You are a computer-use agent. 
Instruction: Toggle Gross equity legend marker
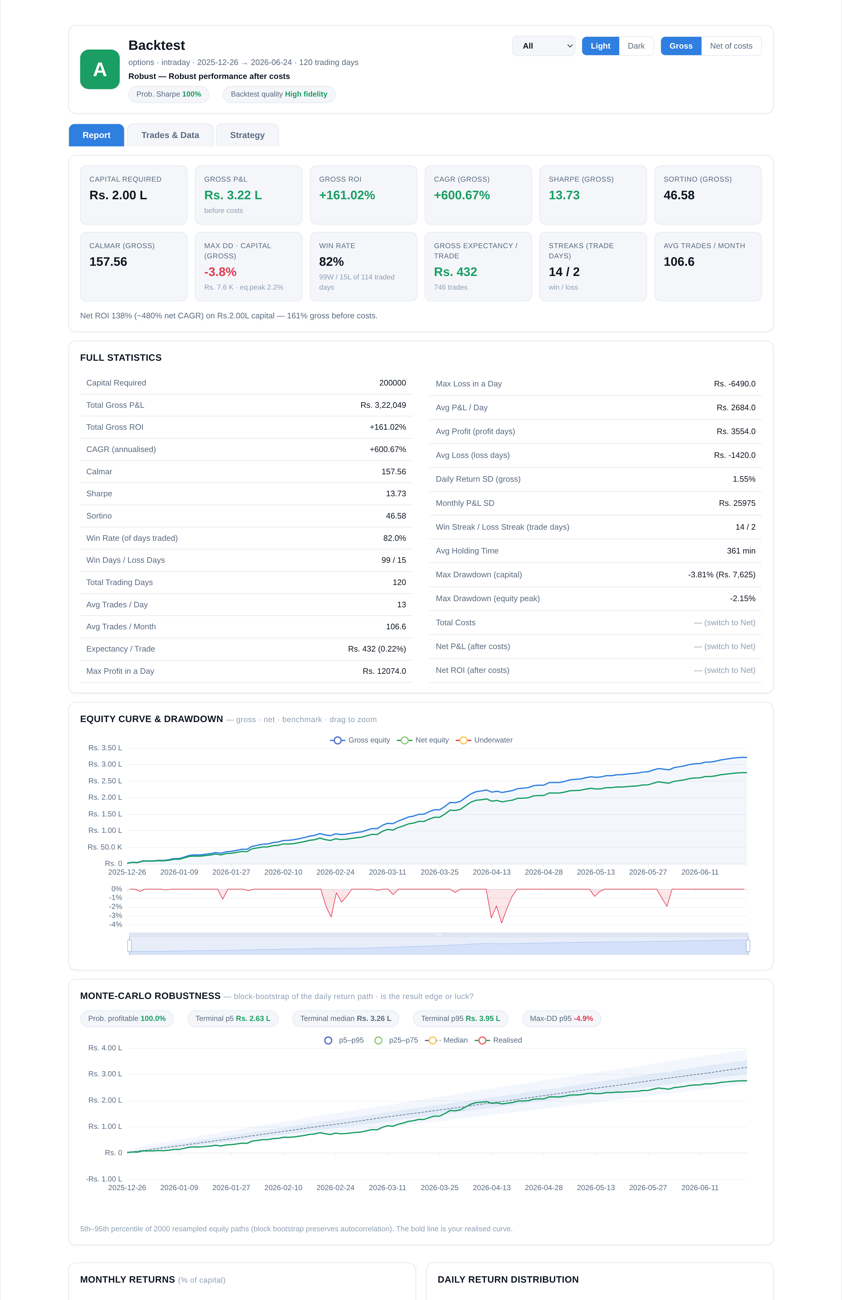click(x=337, y=740)
